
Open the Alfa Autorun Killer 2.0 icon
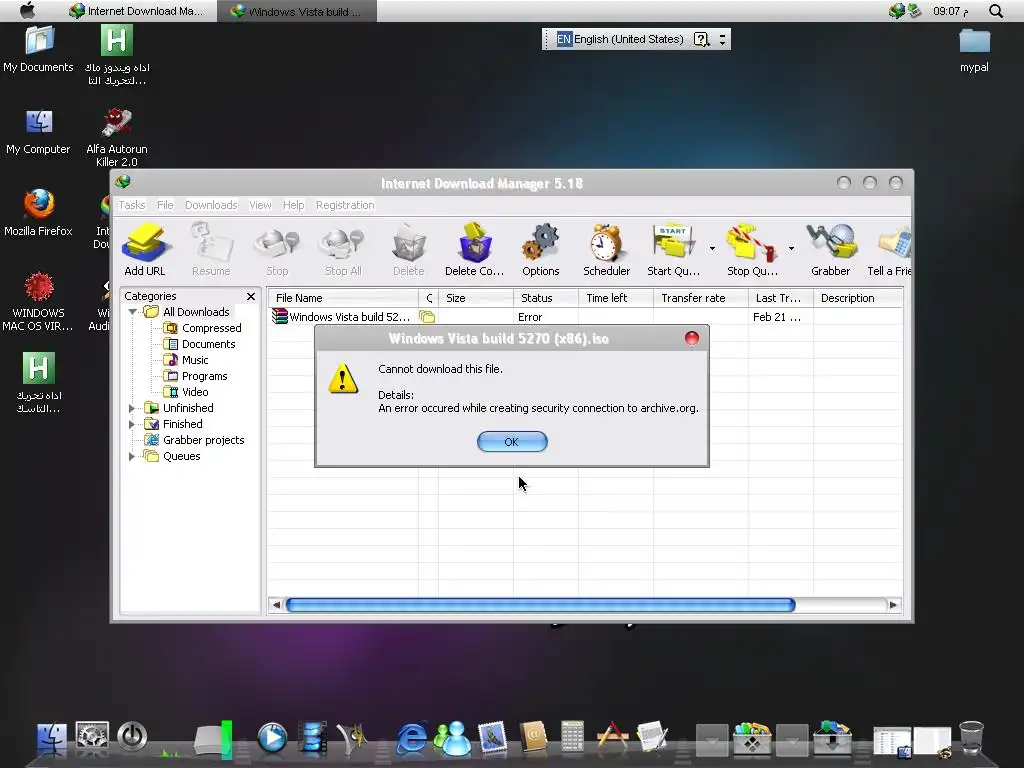(117, 138)
